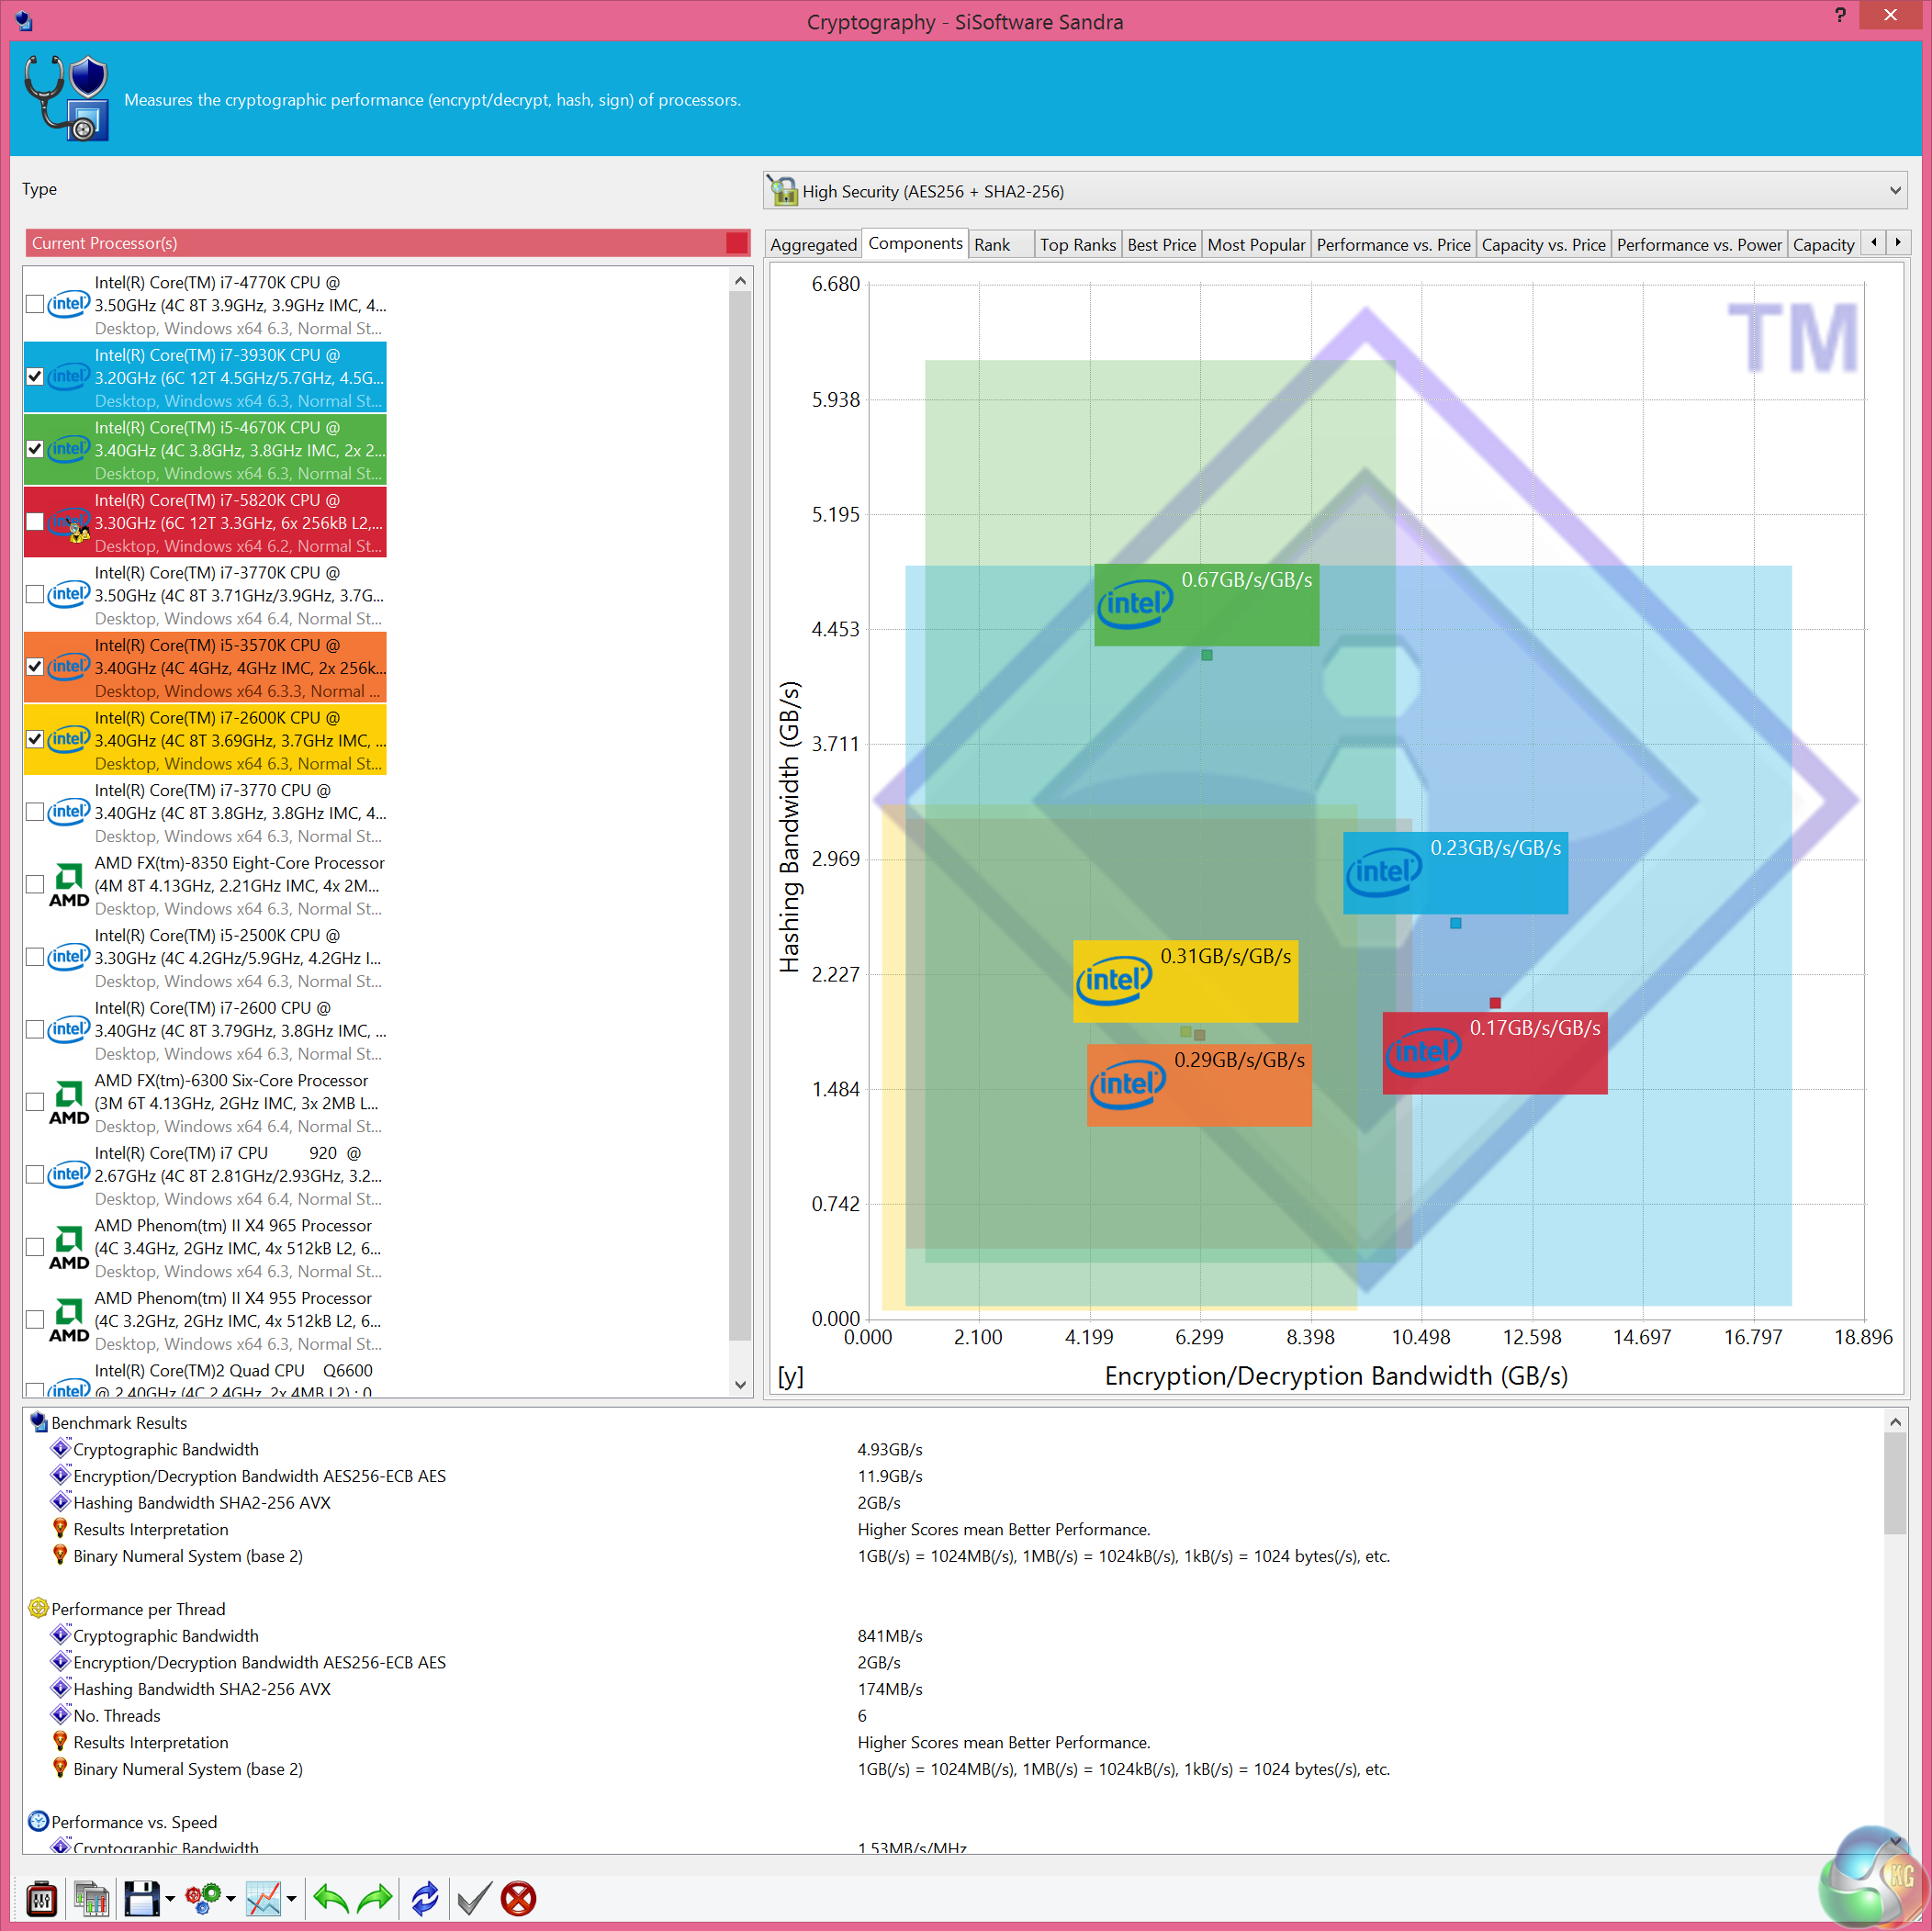Click the blue refresh arrows icon
This screenshot has width=1932, height=1931.
pyautogui.click(x=424, y=1897)
